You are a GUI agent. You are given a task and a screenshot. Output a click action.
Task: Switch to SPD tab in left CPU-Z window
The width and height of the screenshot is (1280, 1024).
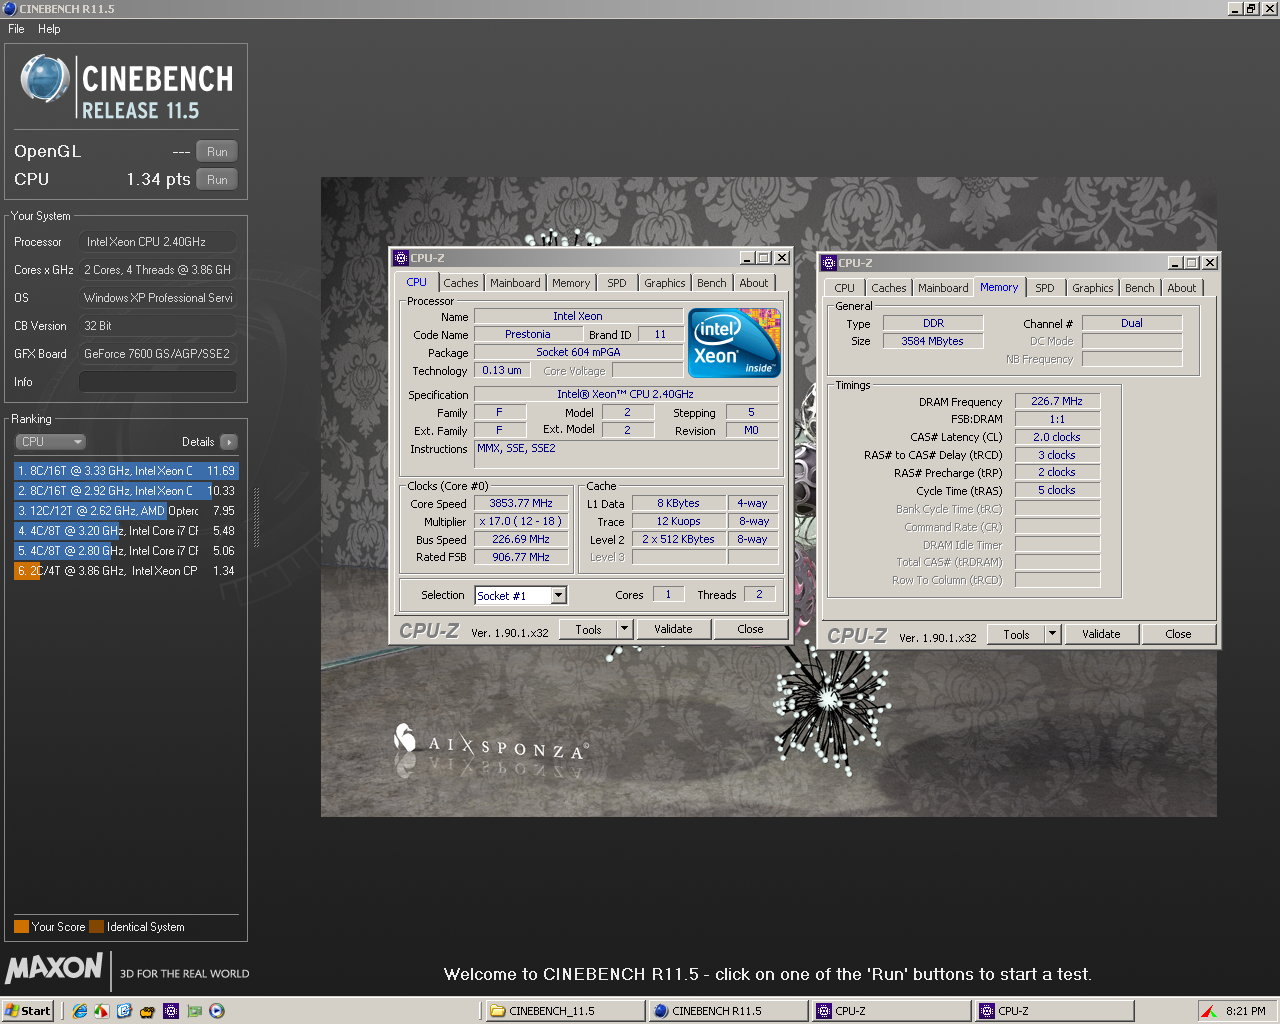point(617,283)
